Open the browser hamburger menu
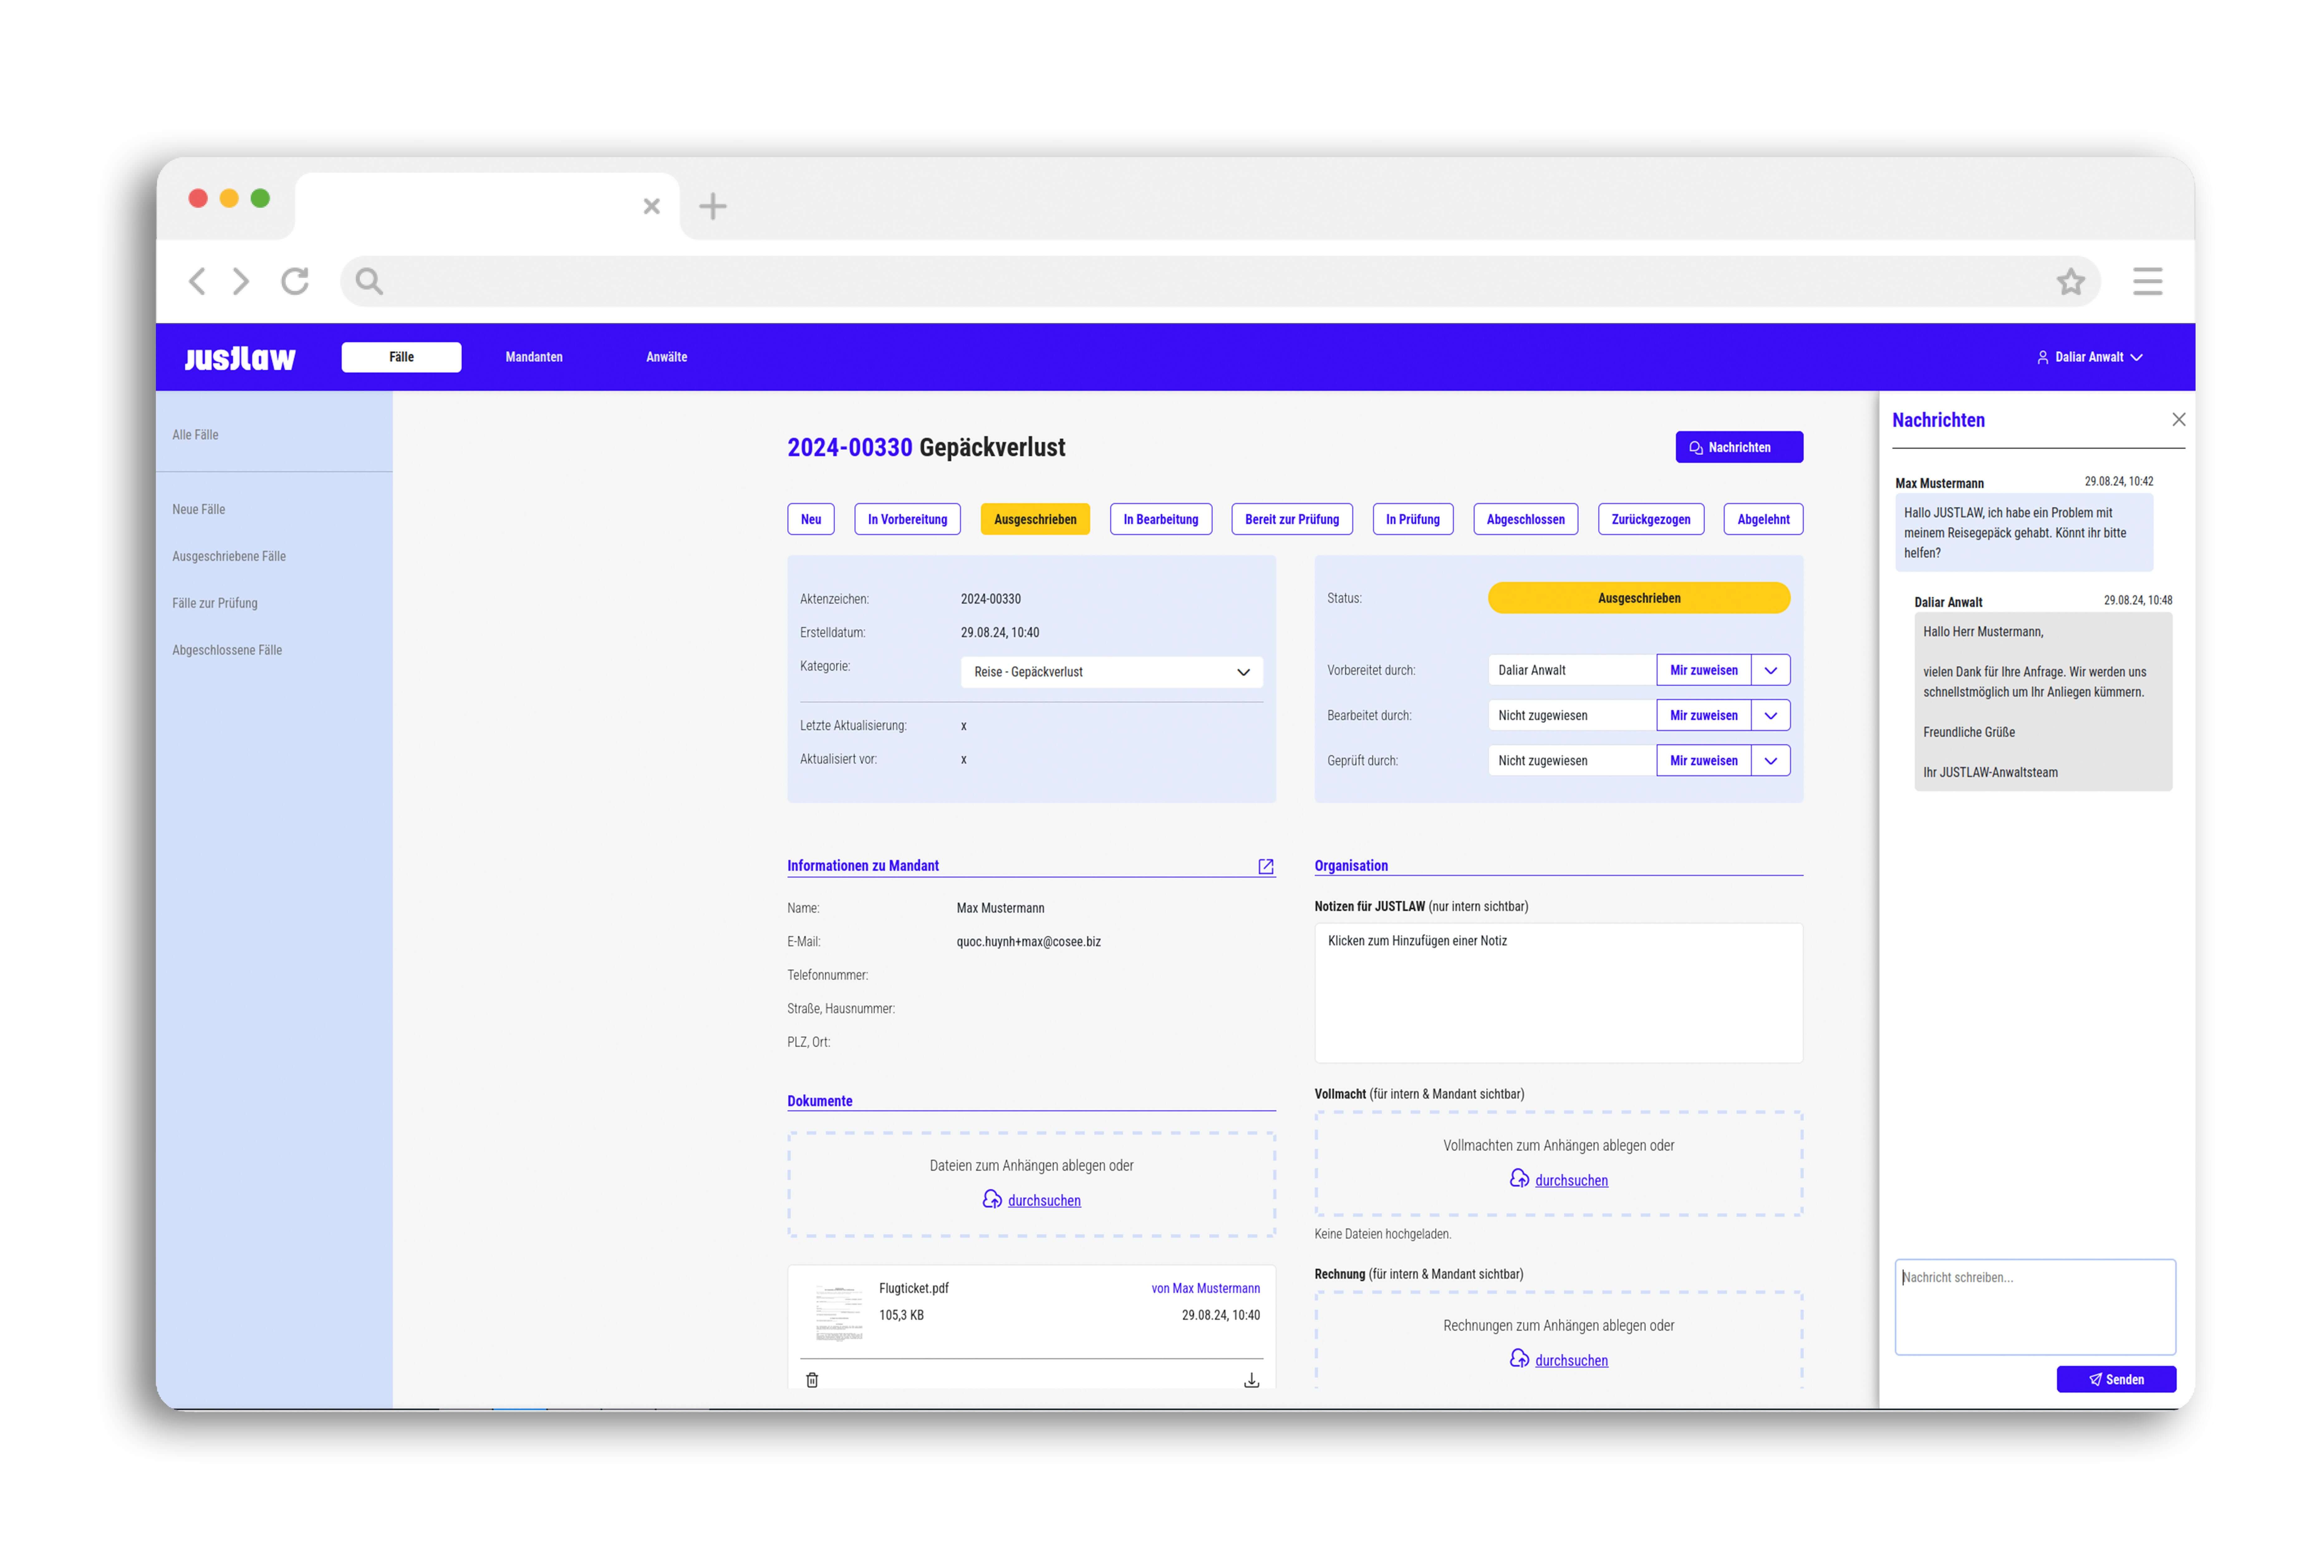Viewport: 2324px width, 1568px height. (x=2147, y=282)
